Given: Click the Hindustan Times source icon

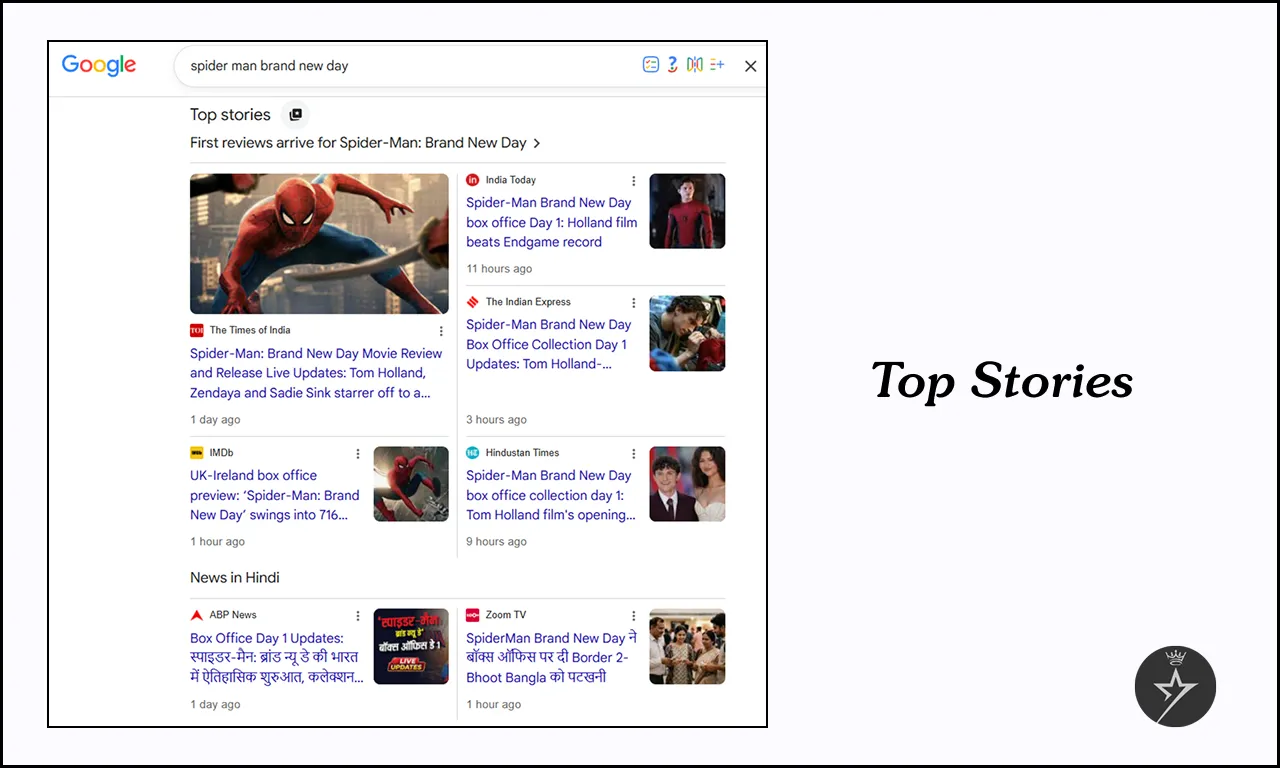Looking at the screenshot, I should [x=473, y=453].
